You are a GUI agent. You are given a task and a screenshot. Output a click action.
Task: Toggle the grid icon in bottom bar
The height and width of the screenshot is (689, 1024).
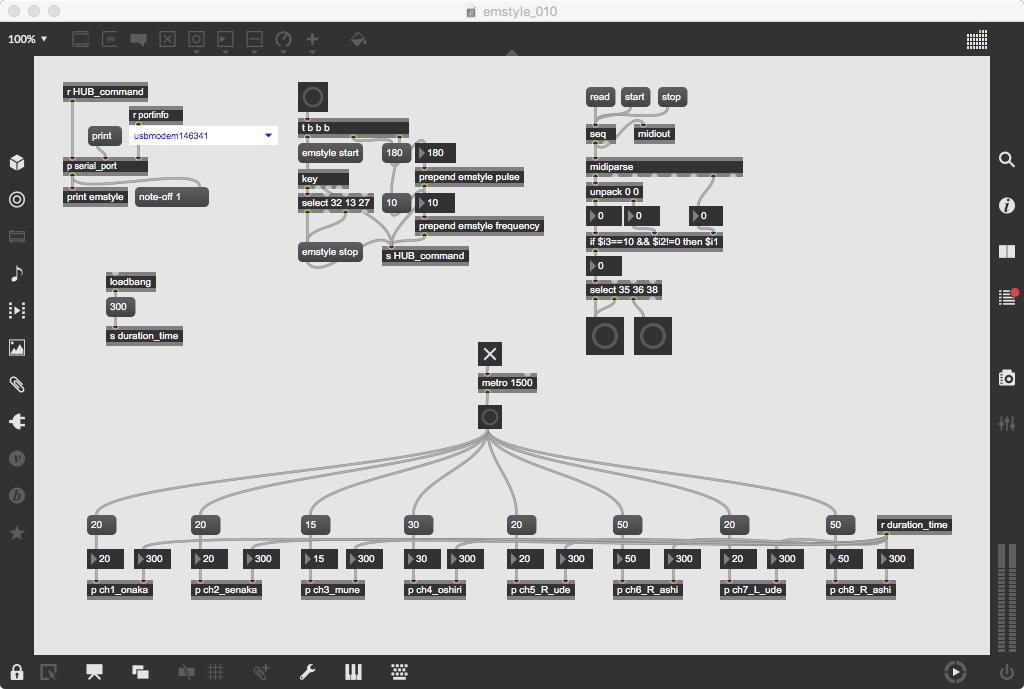[x=216, y=671]
